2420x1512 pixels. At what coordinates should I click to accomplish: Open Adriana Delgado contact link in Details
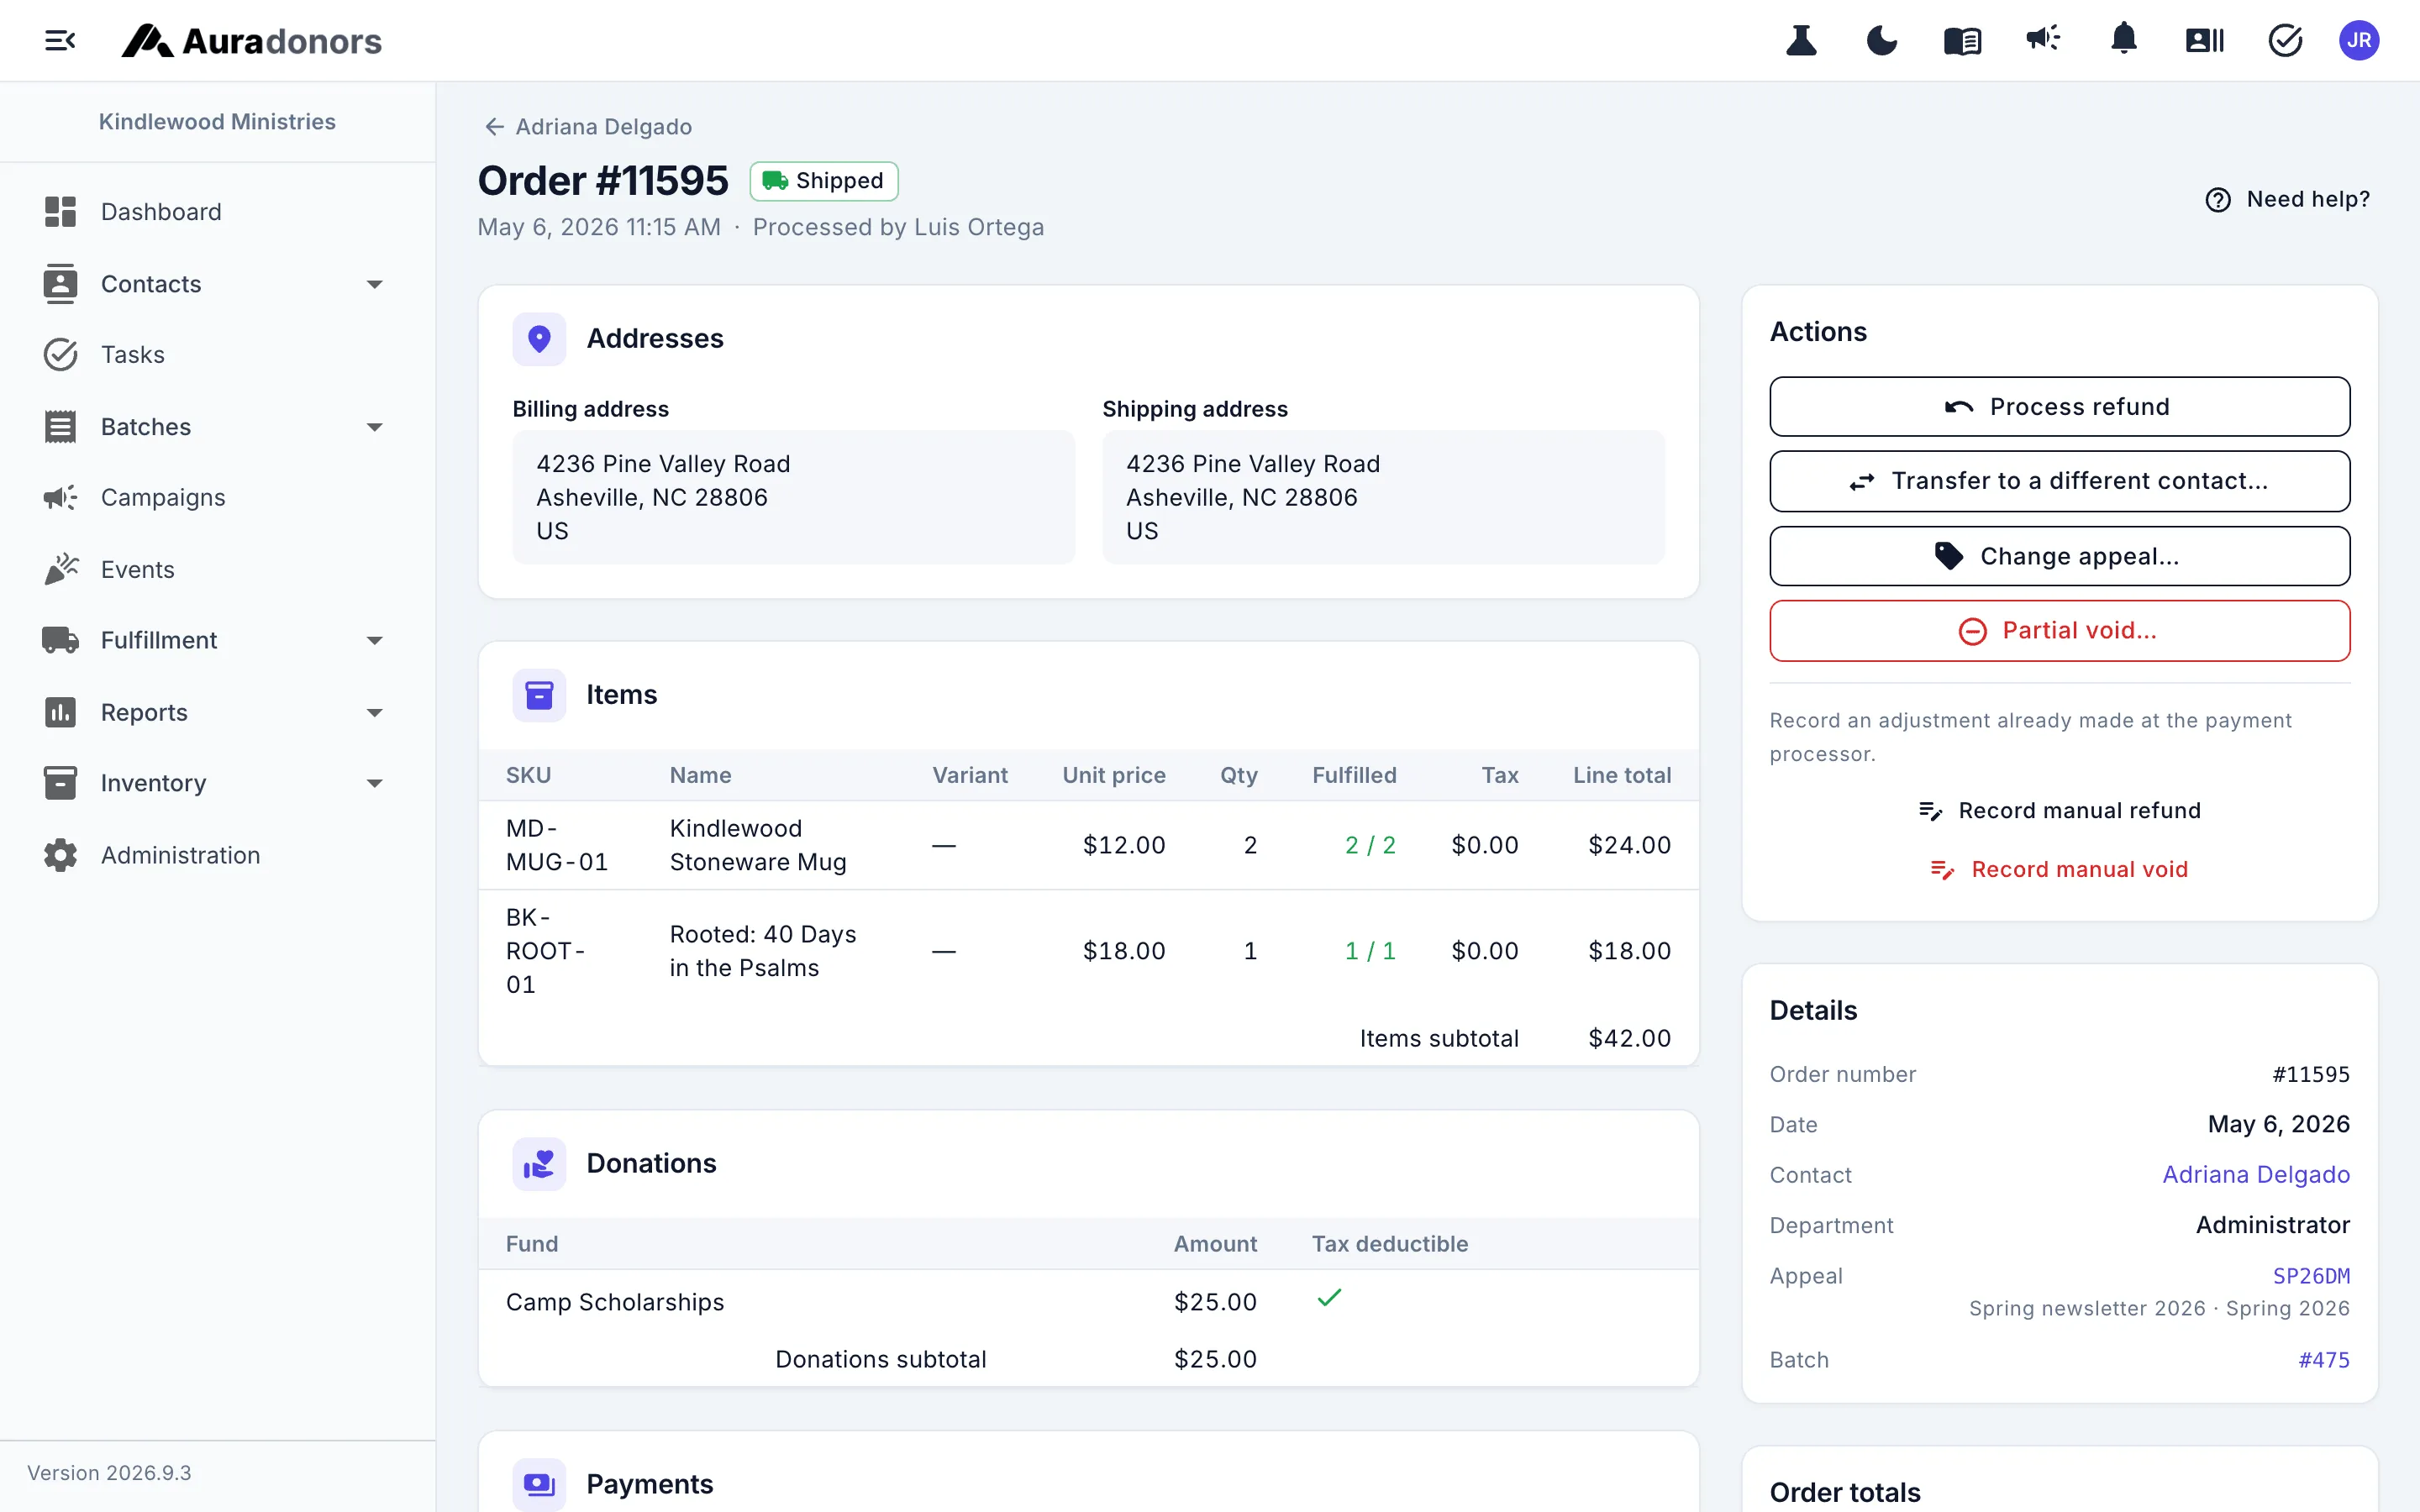pos(2256,1175)
